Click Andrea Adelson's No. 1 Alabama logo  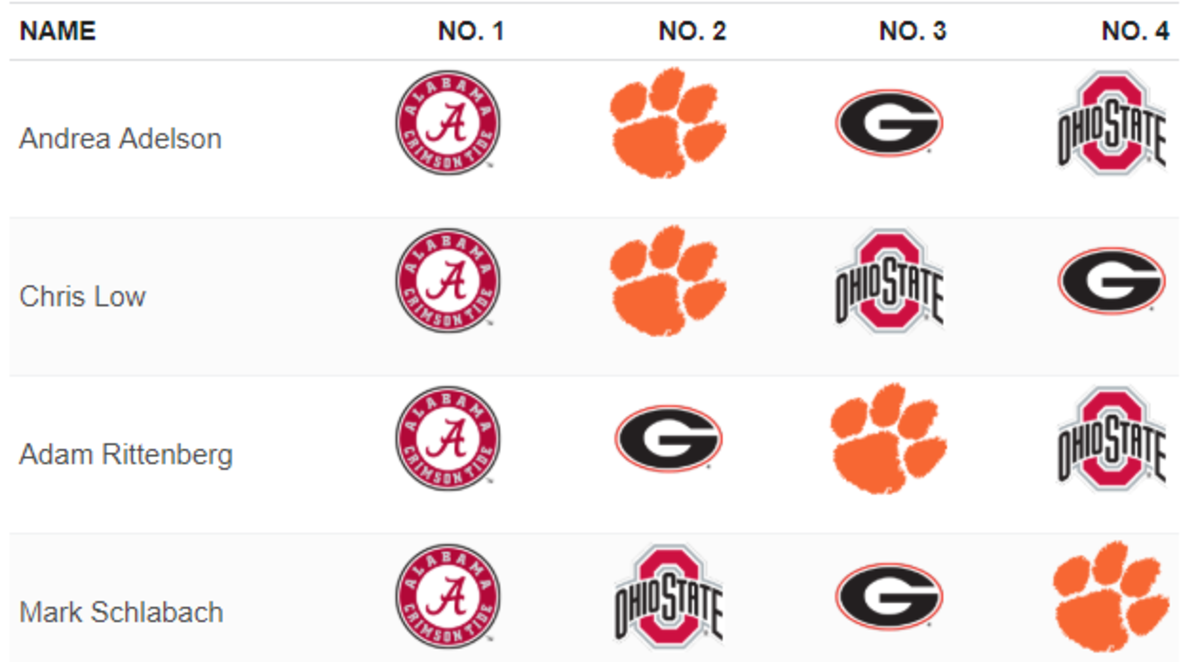(448, 123)
